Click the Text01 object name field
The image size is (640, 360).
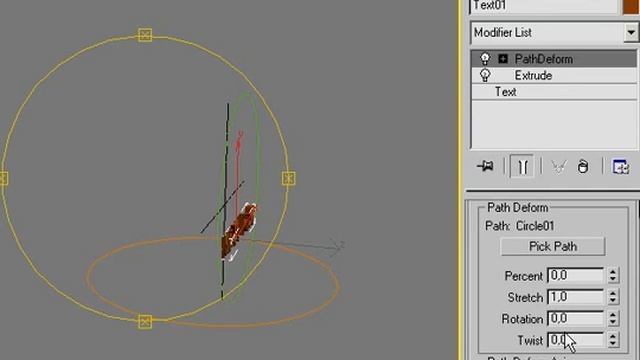click(x=544, y=6)
